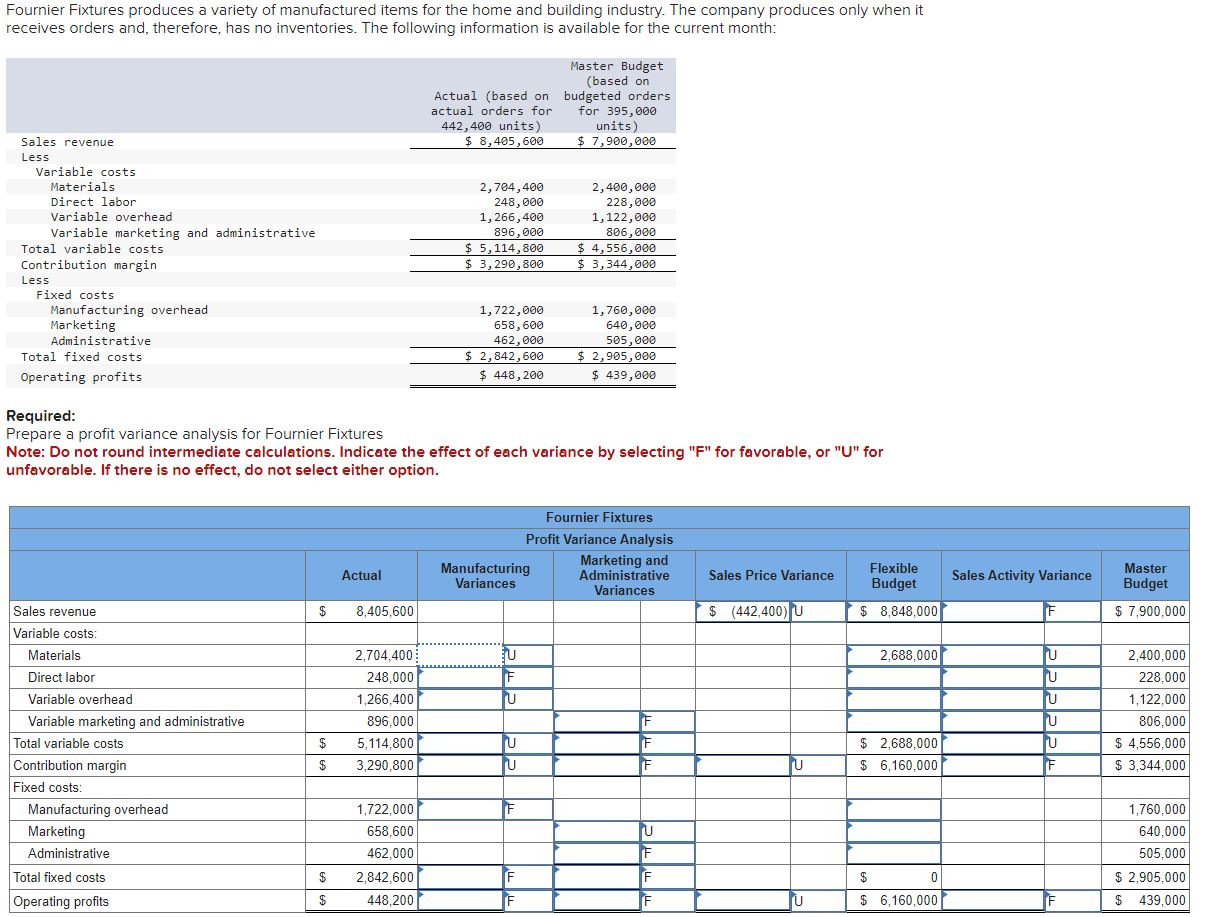The height and width of the screenshot is (917, 1219).
Task: Click Operating profits flexible budget $6,160,000
Action: 894,901
